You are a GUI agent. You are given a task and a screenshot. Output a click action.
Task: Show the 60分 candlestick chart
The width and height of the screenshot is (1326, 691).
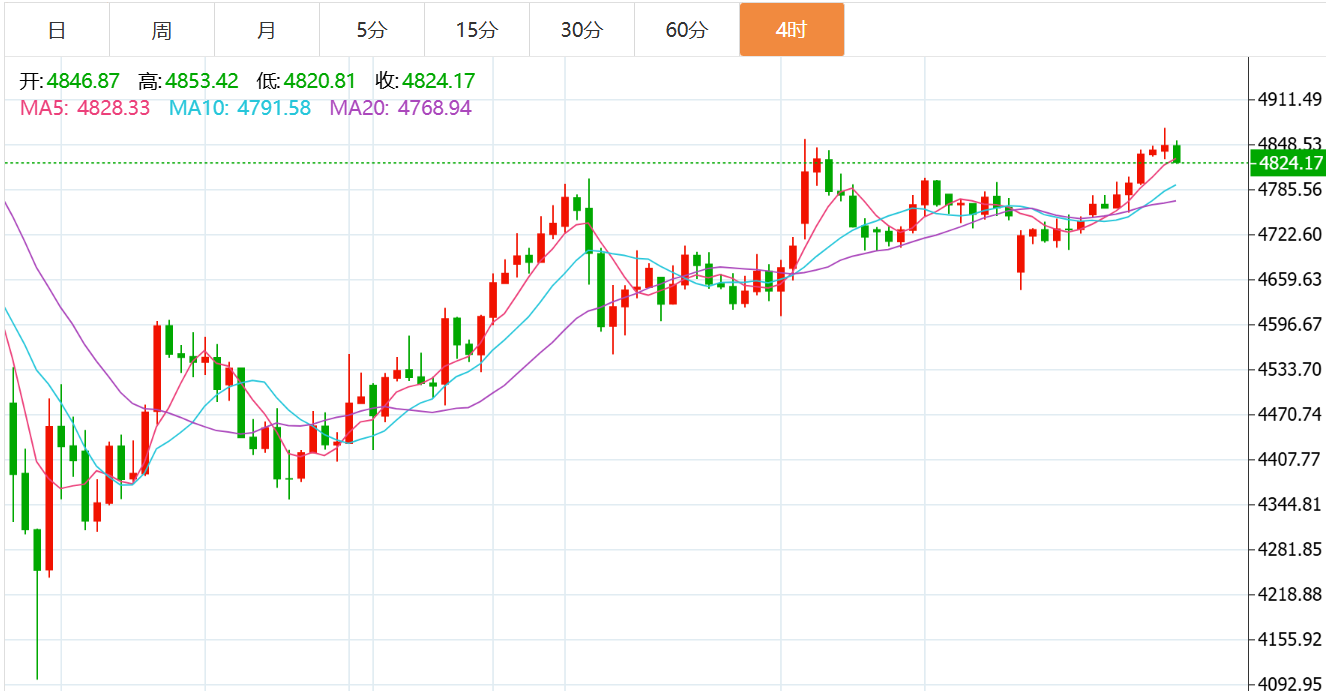pos(686,30)
